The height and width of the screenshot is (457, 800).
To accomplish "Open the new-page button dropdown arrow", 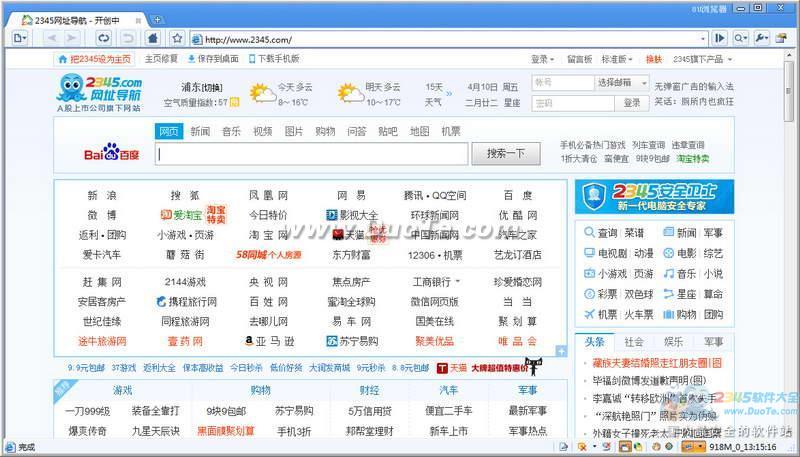I will pos(25,38).
